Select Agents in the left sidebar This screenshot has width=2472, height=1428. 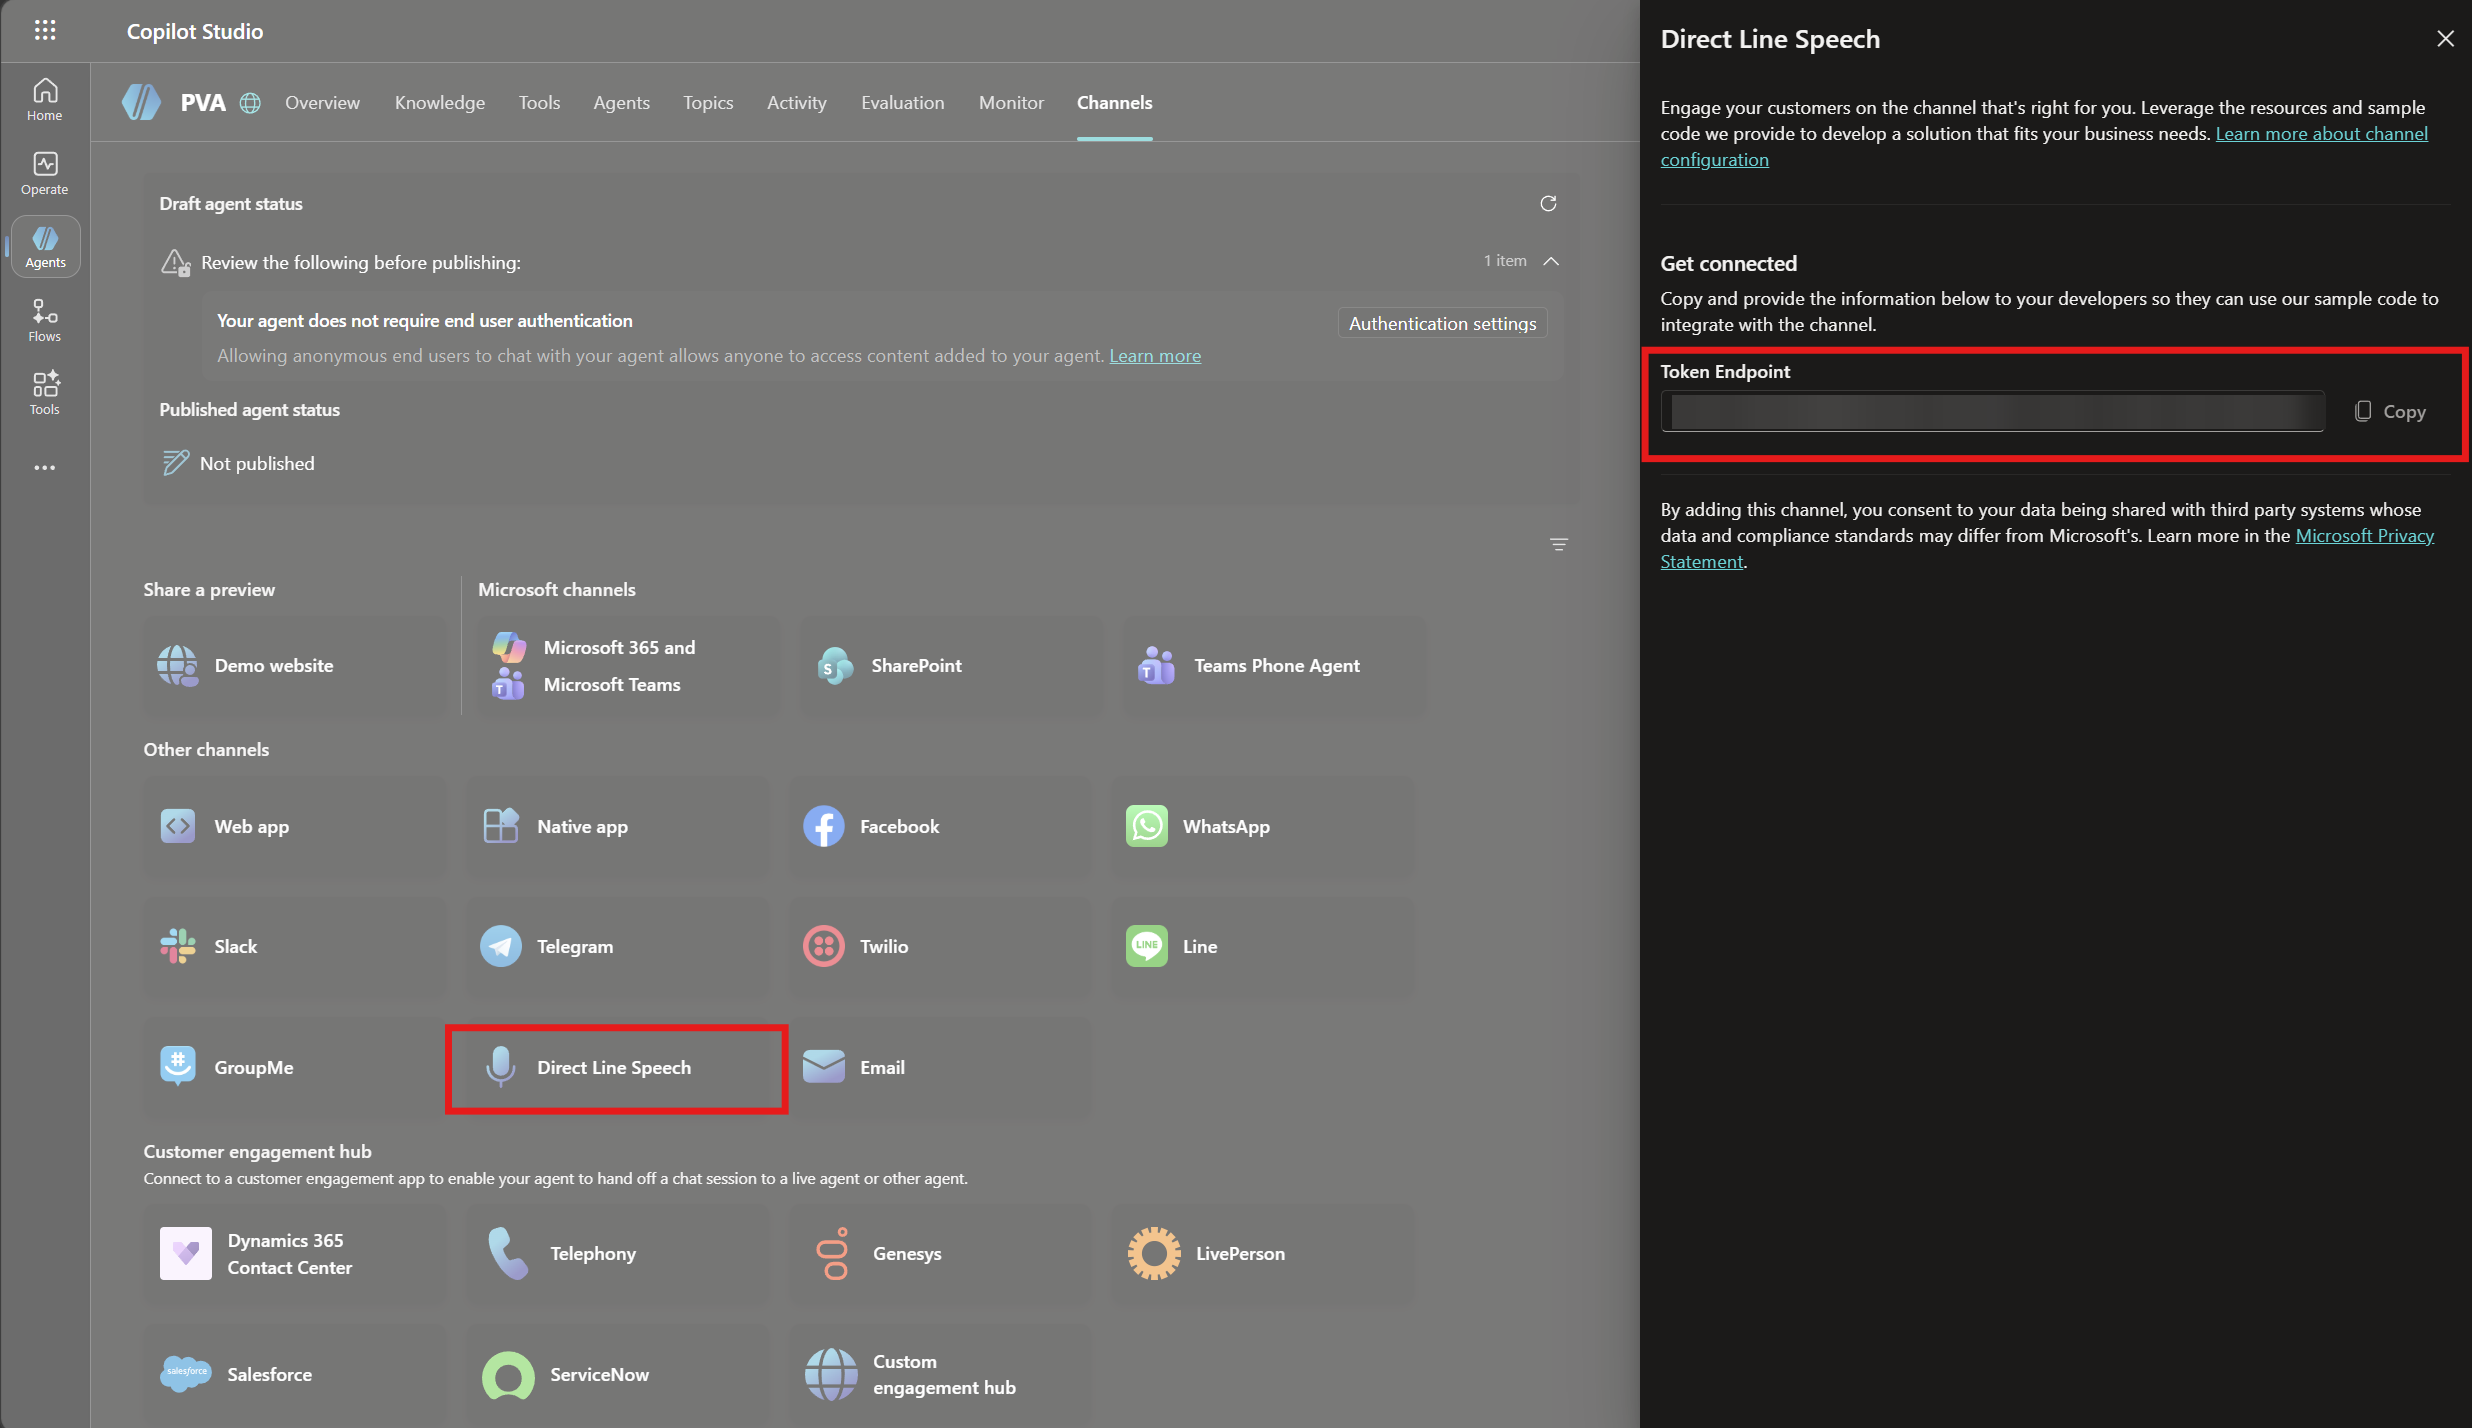pos(45,247)
